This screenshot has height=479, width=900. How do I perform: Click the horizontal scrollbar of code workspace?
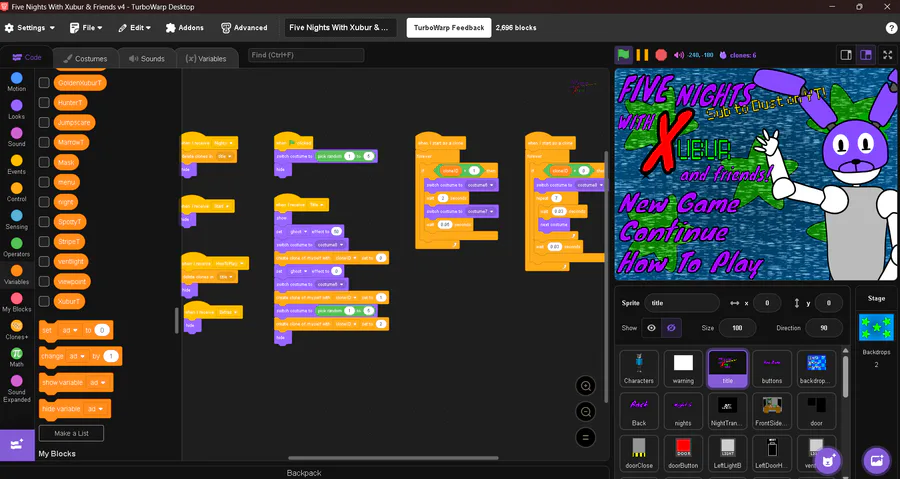tap(393, 458)
